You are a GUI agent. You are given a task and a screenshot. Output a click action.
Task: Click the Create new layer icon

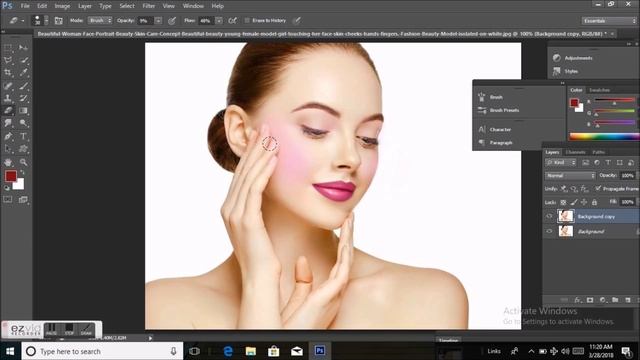[628, 300]
